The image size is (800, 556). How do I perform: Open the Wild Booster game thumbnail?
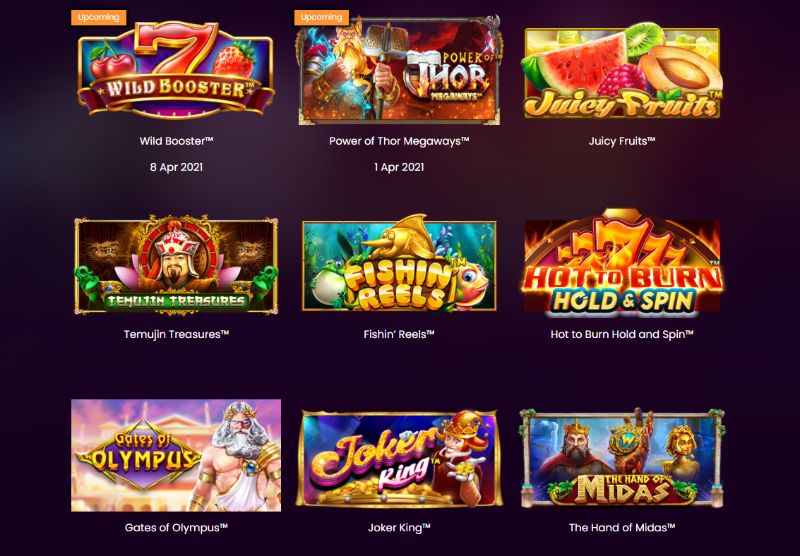tap(177, 70)
